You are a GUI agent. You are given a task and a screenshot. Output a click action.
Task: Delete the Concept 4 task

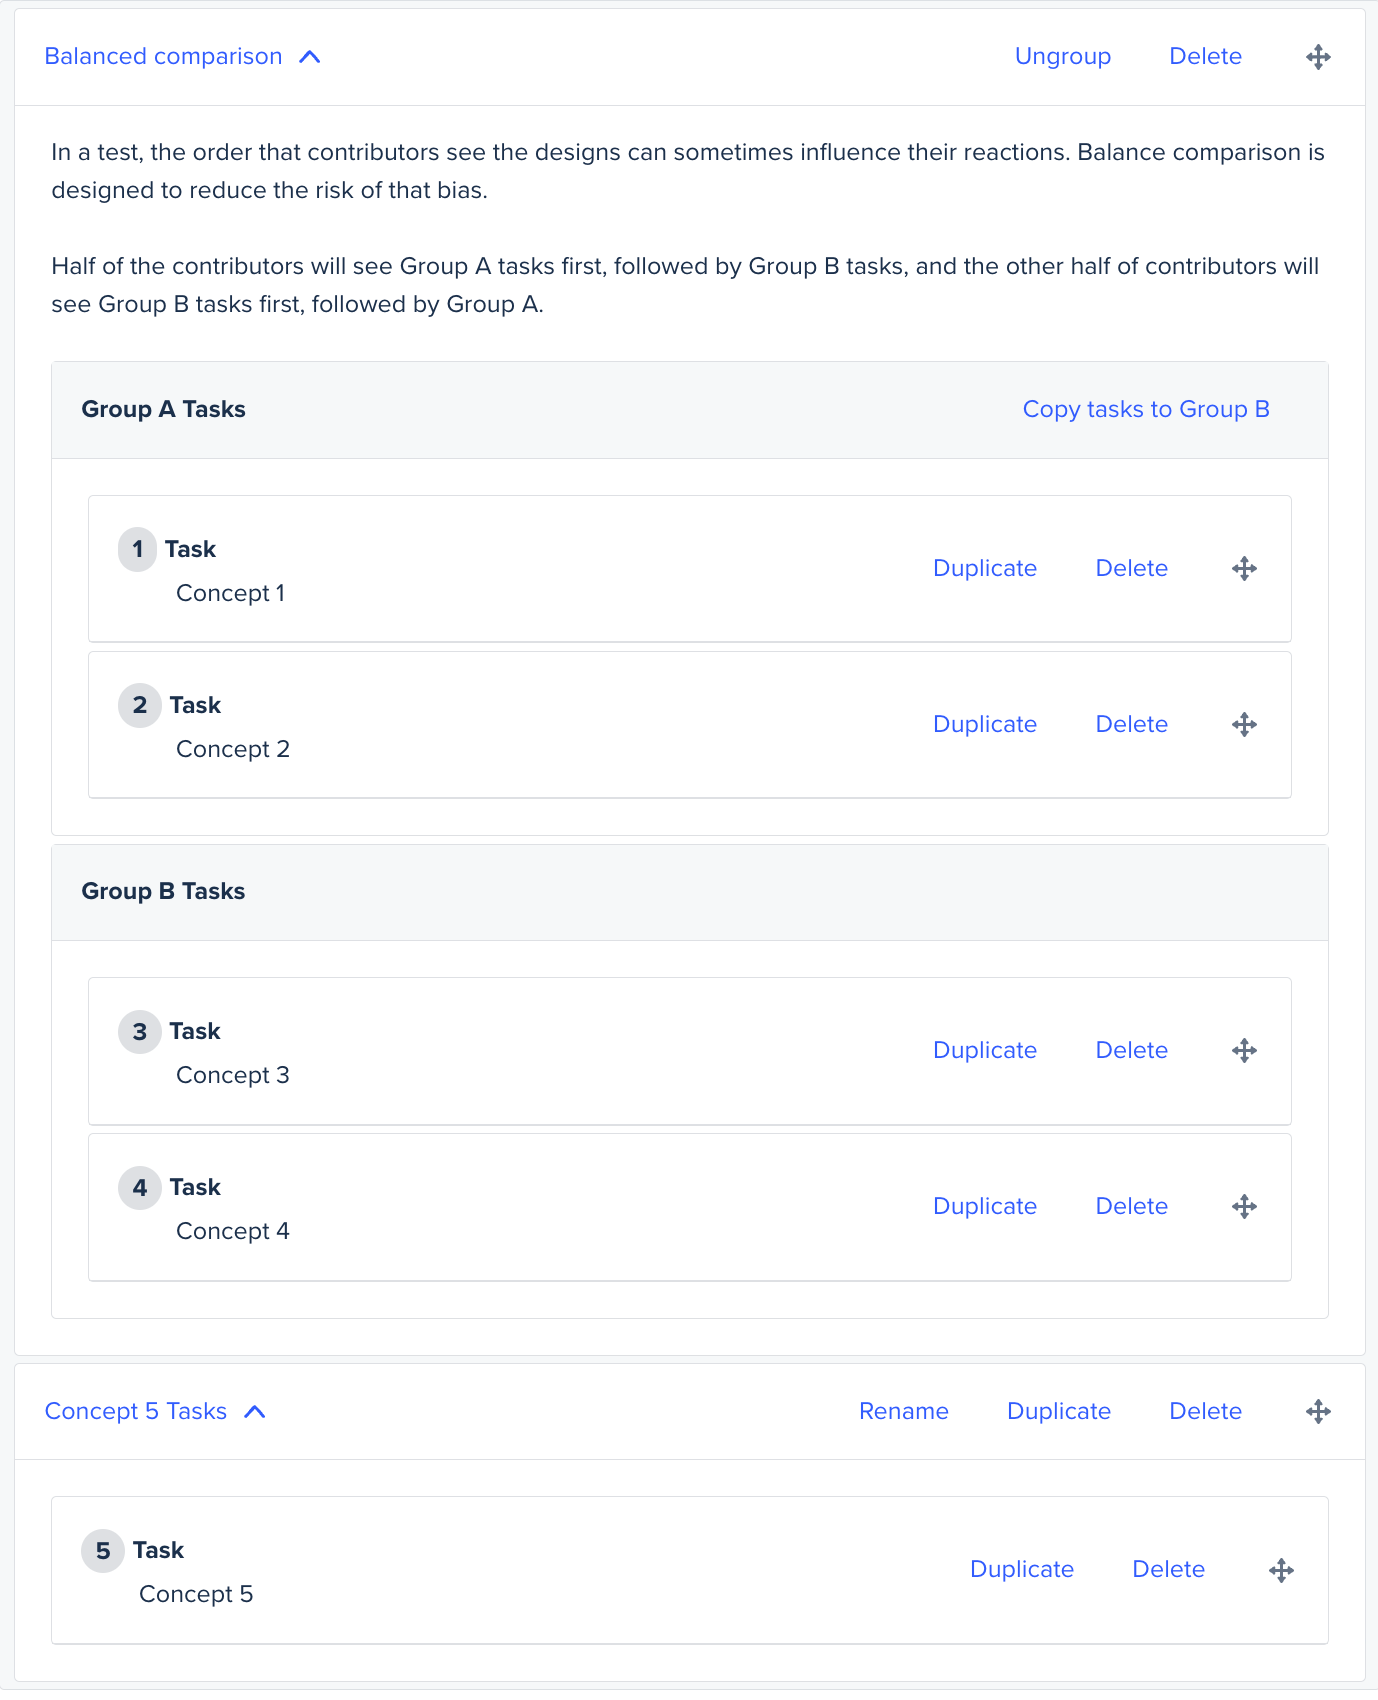point(1131,1206)
